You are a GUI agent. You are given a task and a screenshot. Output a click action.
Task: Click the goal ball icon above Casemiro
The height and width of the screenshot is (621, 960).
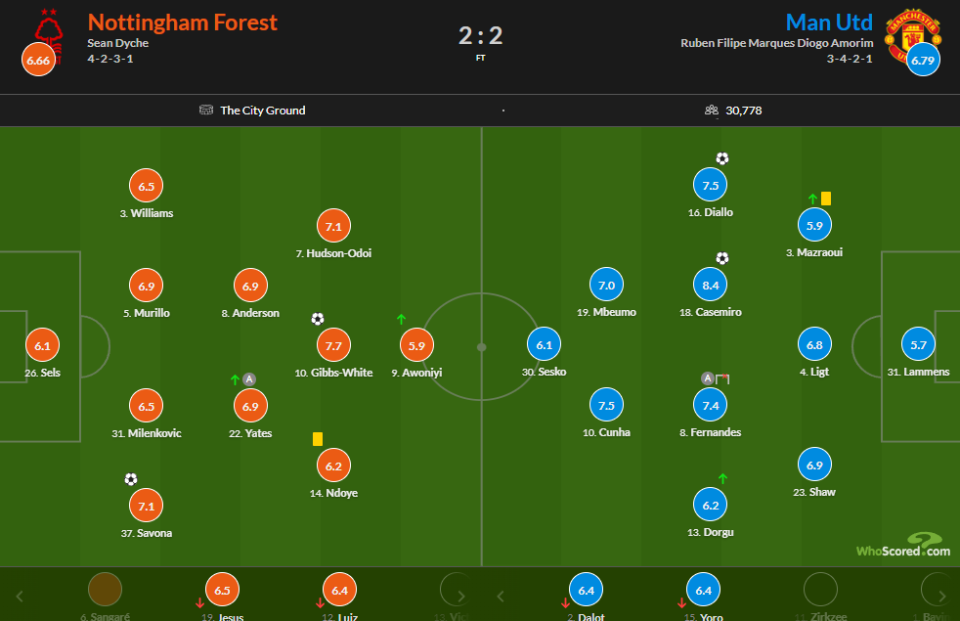pos(722,259)
